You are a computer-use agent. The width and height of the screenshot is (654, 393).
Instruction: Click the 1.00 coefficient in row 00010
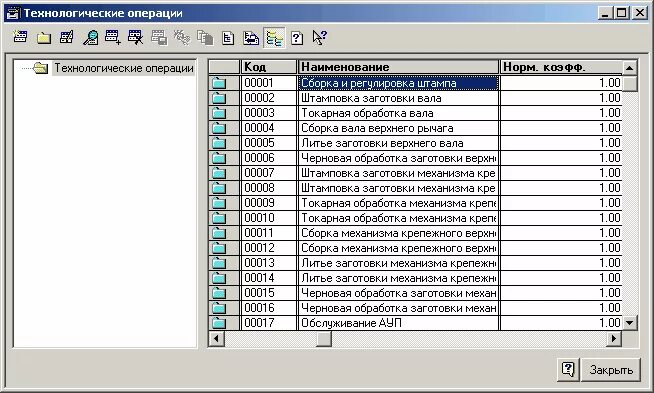561,218
